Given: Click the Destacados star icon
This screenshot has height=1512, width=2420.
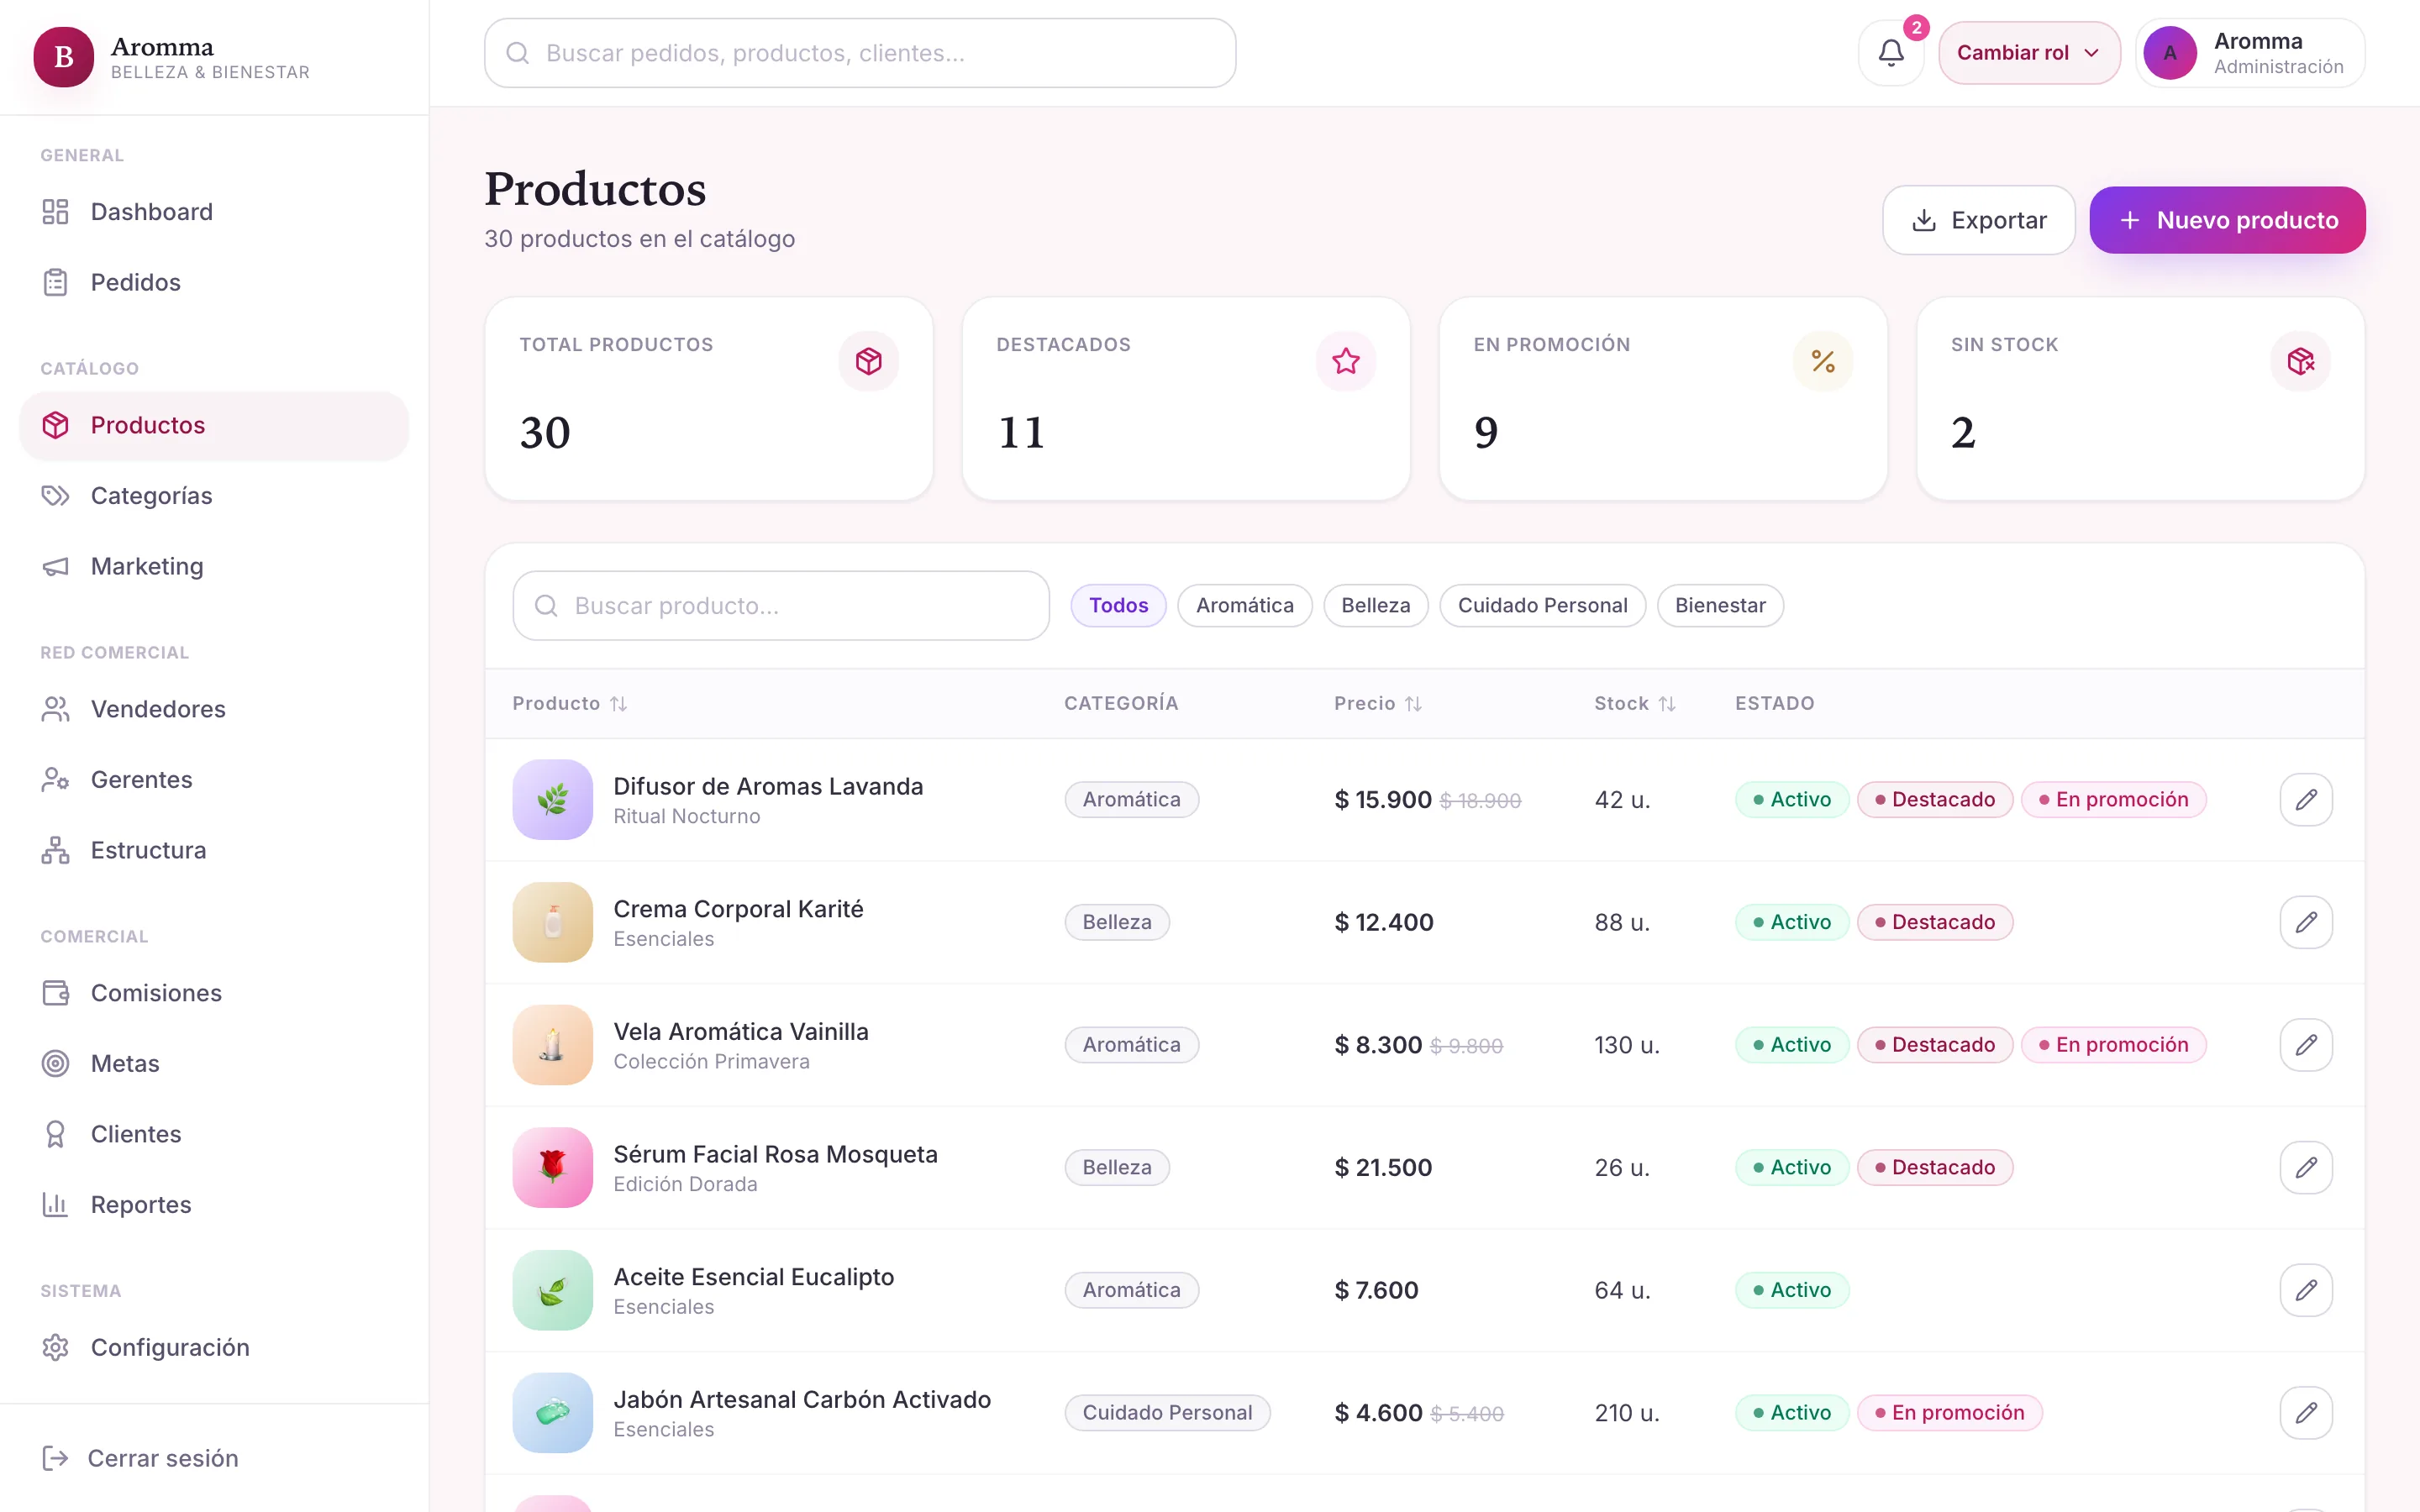Looking at the screenshot, I should [1346, 361].
